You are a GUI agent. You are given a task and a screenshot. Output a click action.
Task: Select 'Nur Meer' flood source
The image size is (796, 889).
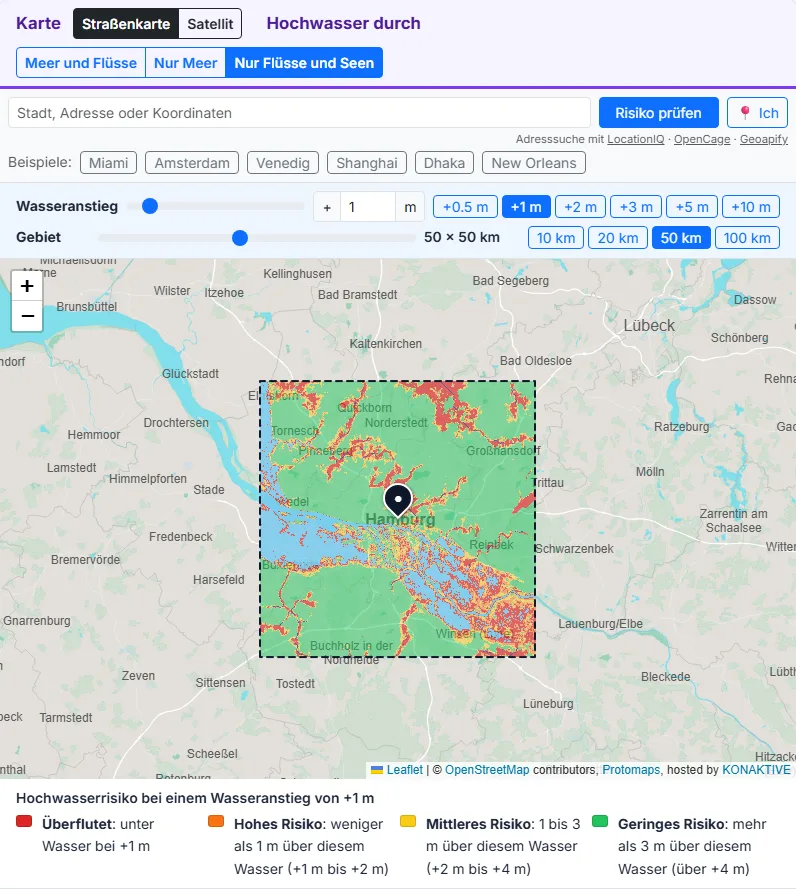(185, 63)
